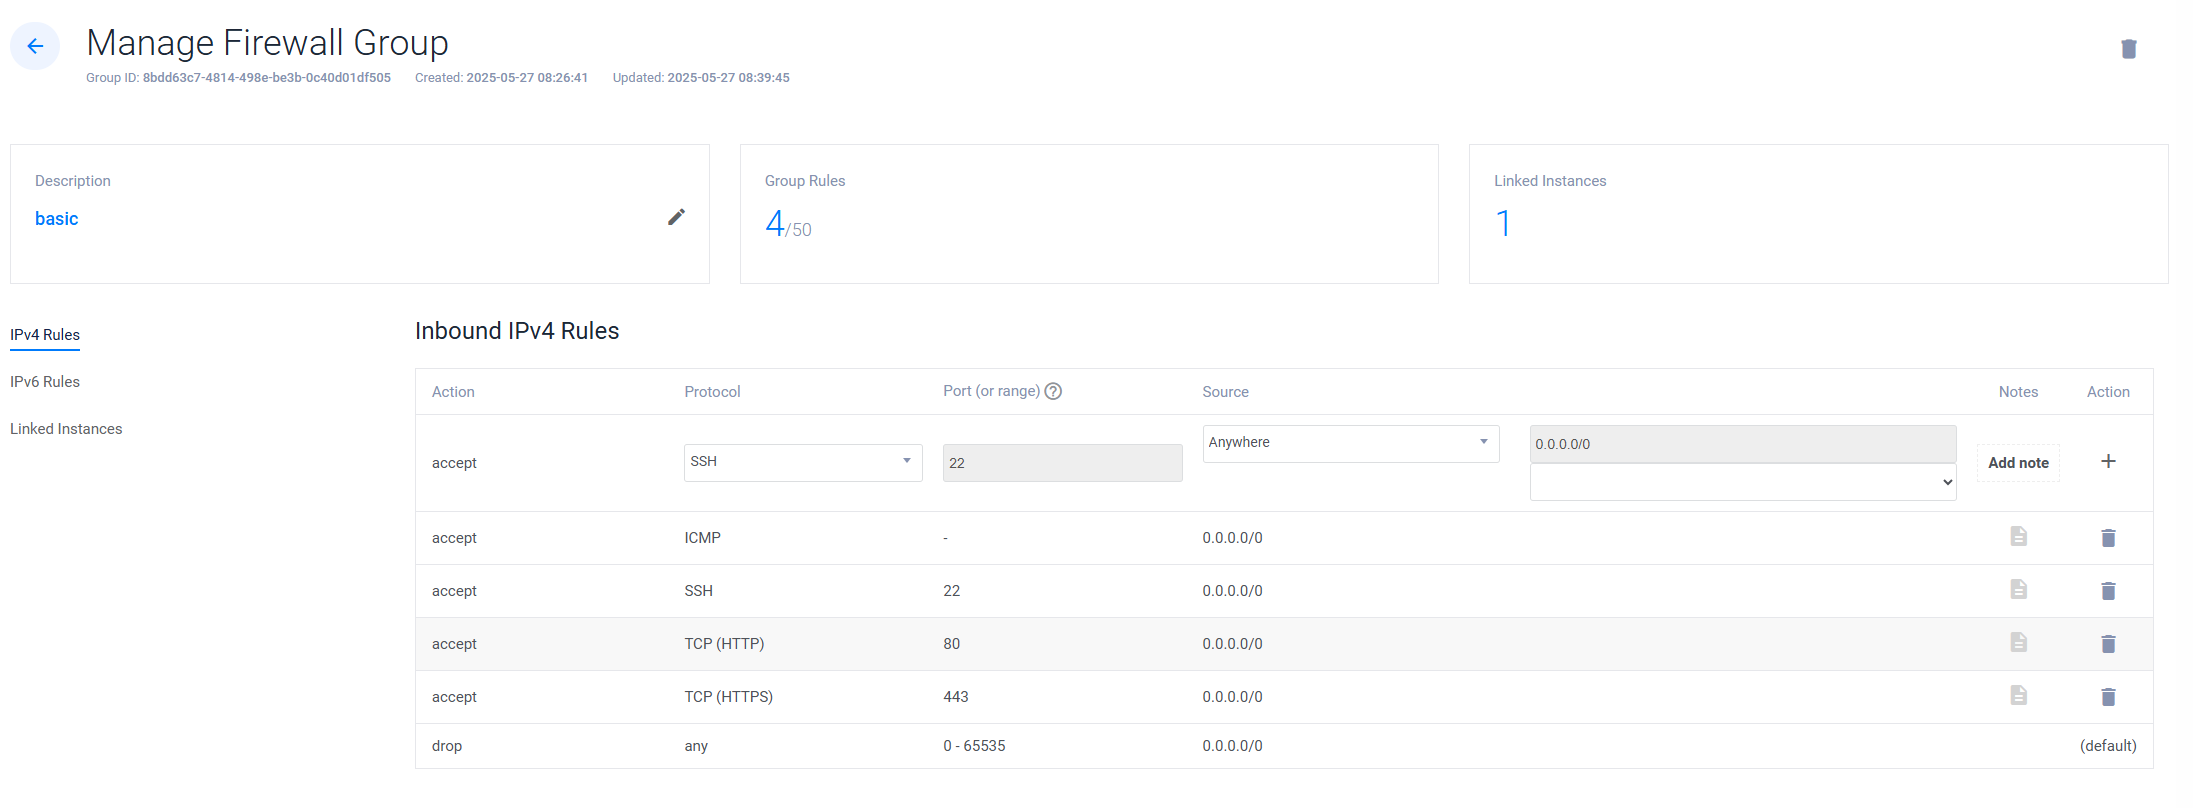The image size is (2193, 808).
Task: Click the source 0.0.0.0/0 in the ICMP row
Action: pyautogui.click(x=1232, y=538)
